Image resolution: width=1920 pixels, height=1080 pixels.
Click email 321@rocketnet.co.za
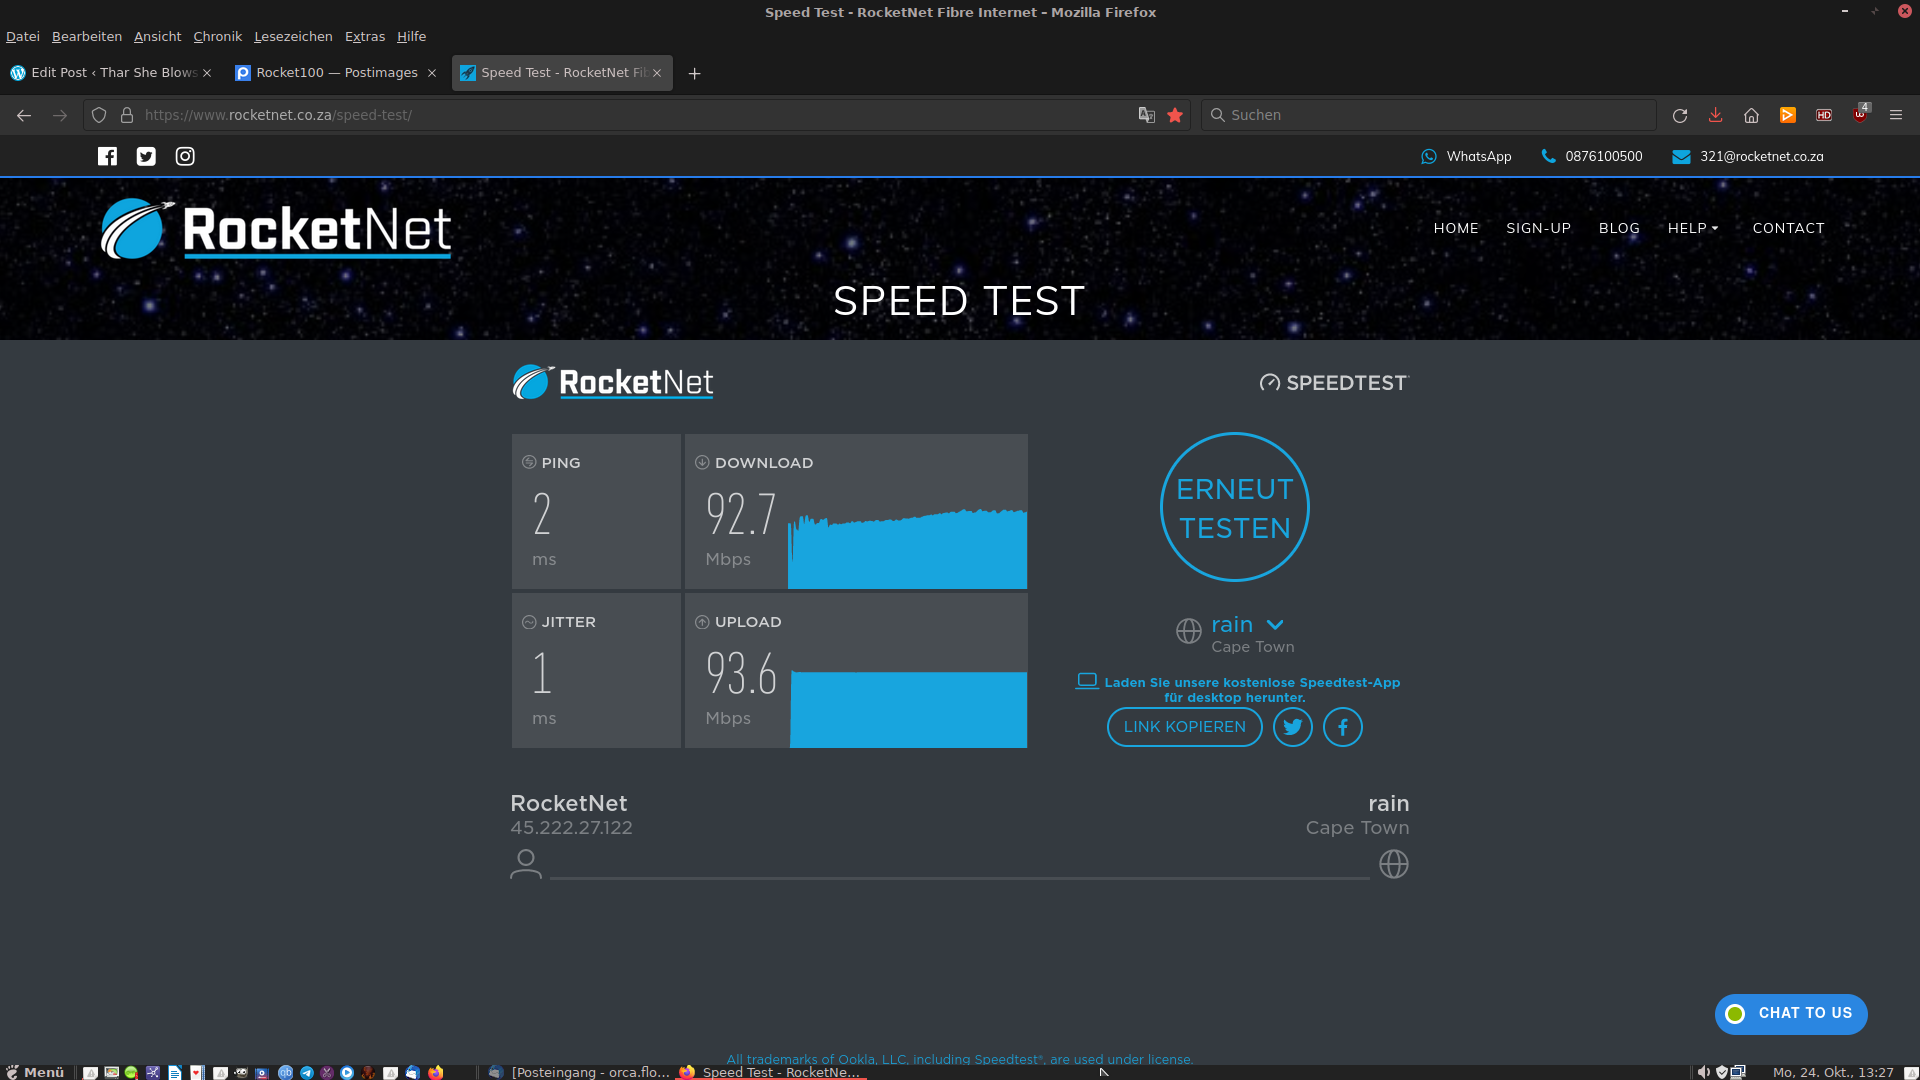pos(1748,156)
